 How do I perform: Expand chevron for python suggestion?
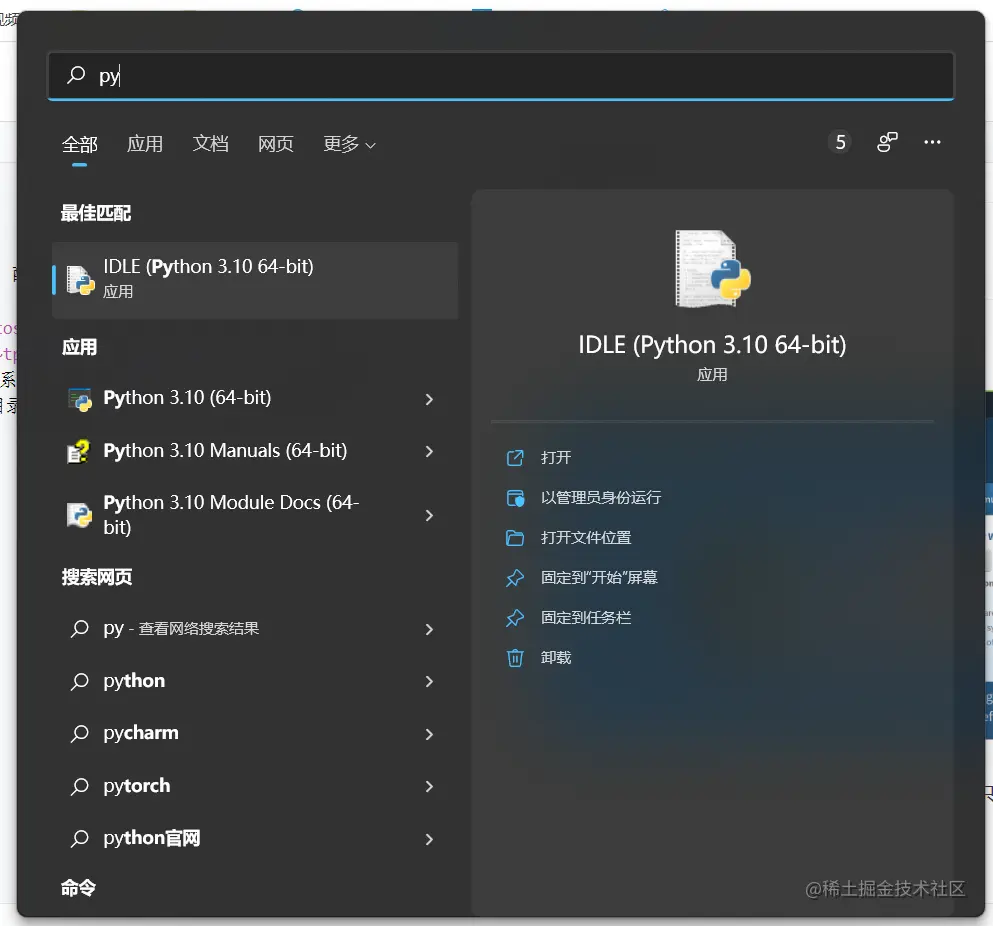pyautogui.click(x=429, y=682)
